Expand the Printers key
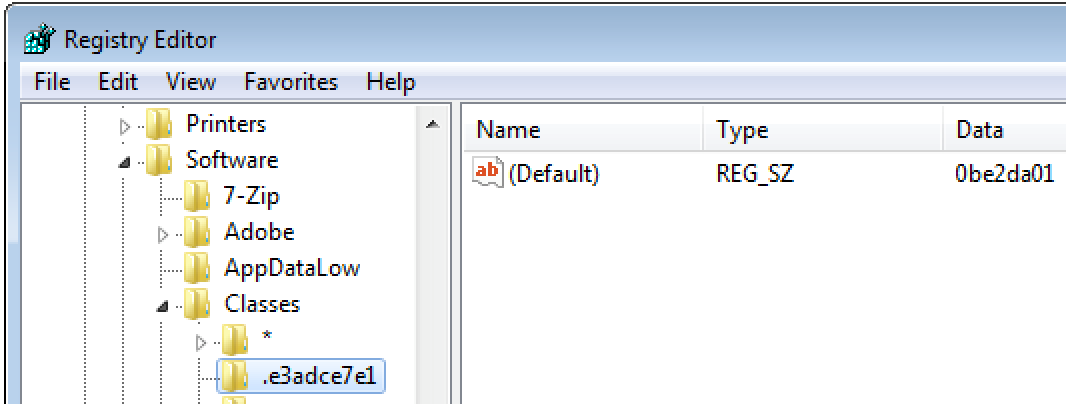 (124, 126)
